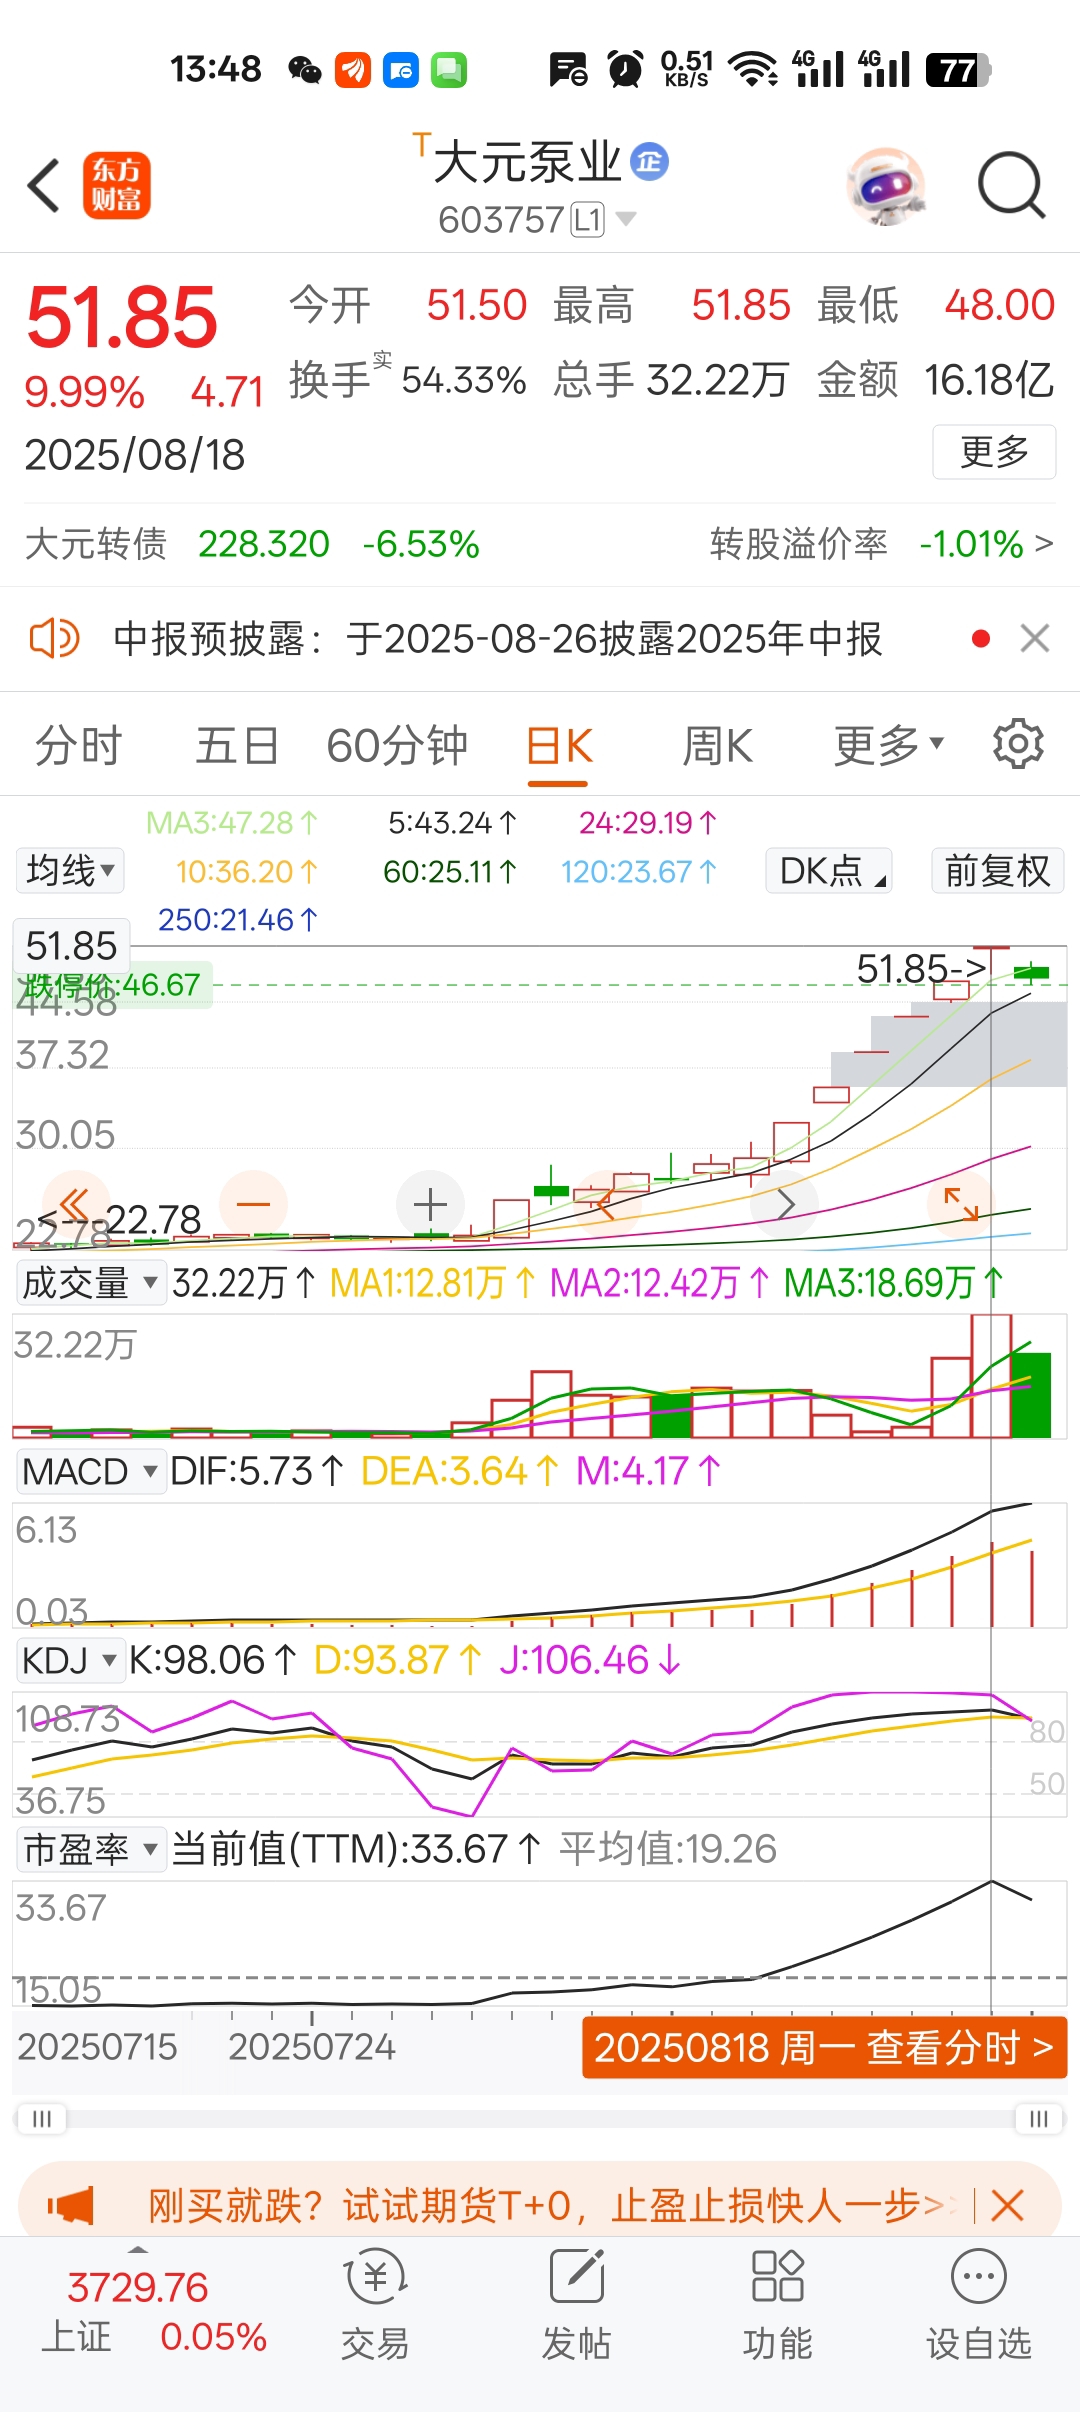Tap the fullscreen expand chart icon
The image size is (1080, 2412).
point(961,1204)
